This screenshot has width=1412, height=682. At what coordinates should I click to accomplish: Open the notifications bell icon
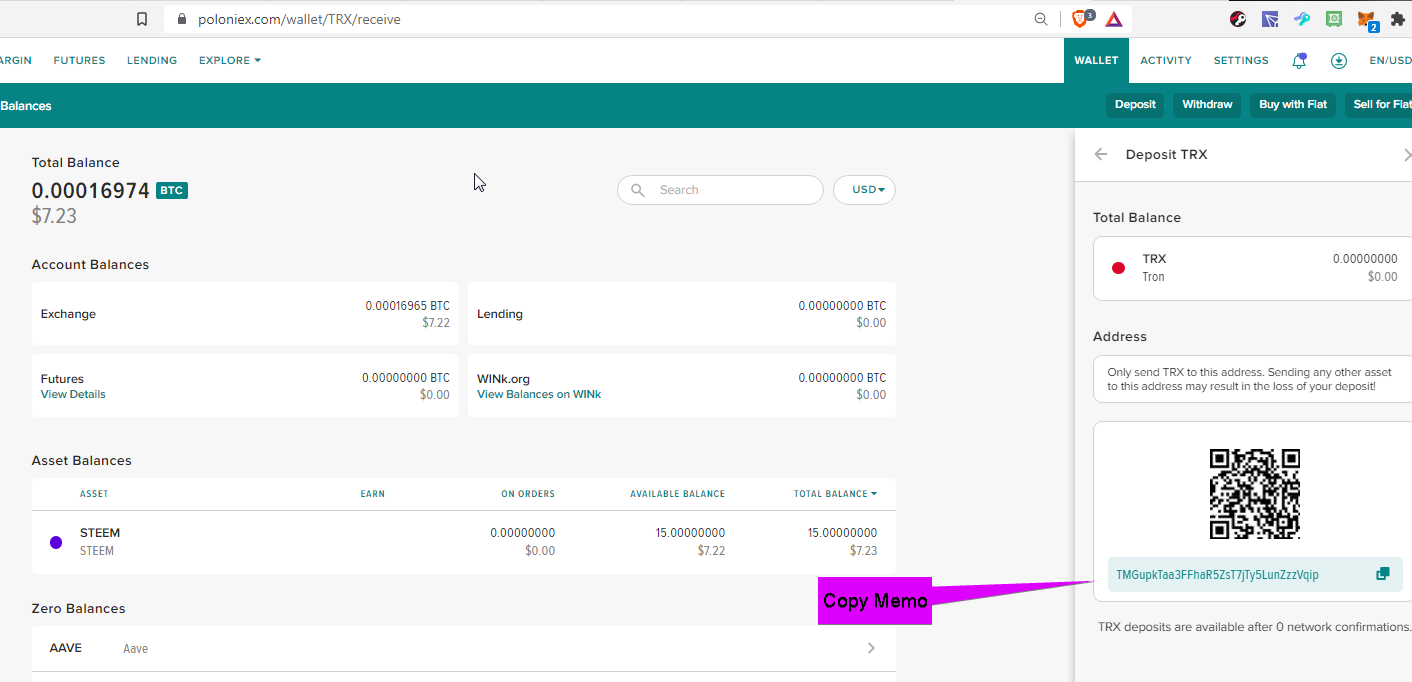[x=1299, y=61]
